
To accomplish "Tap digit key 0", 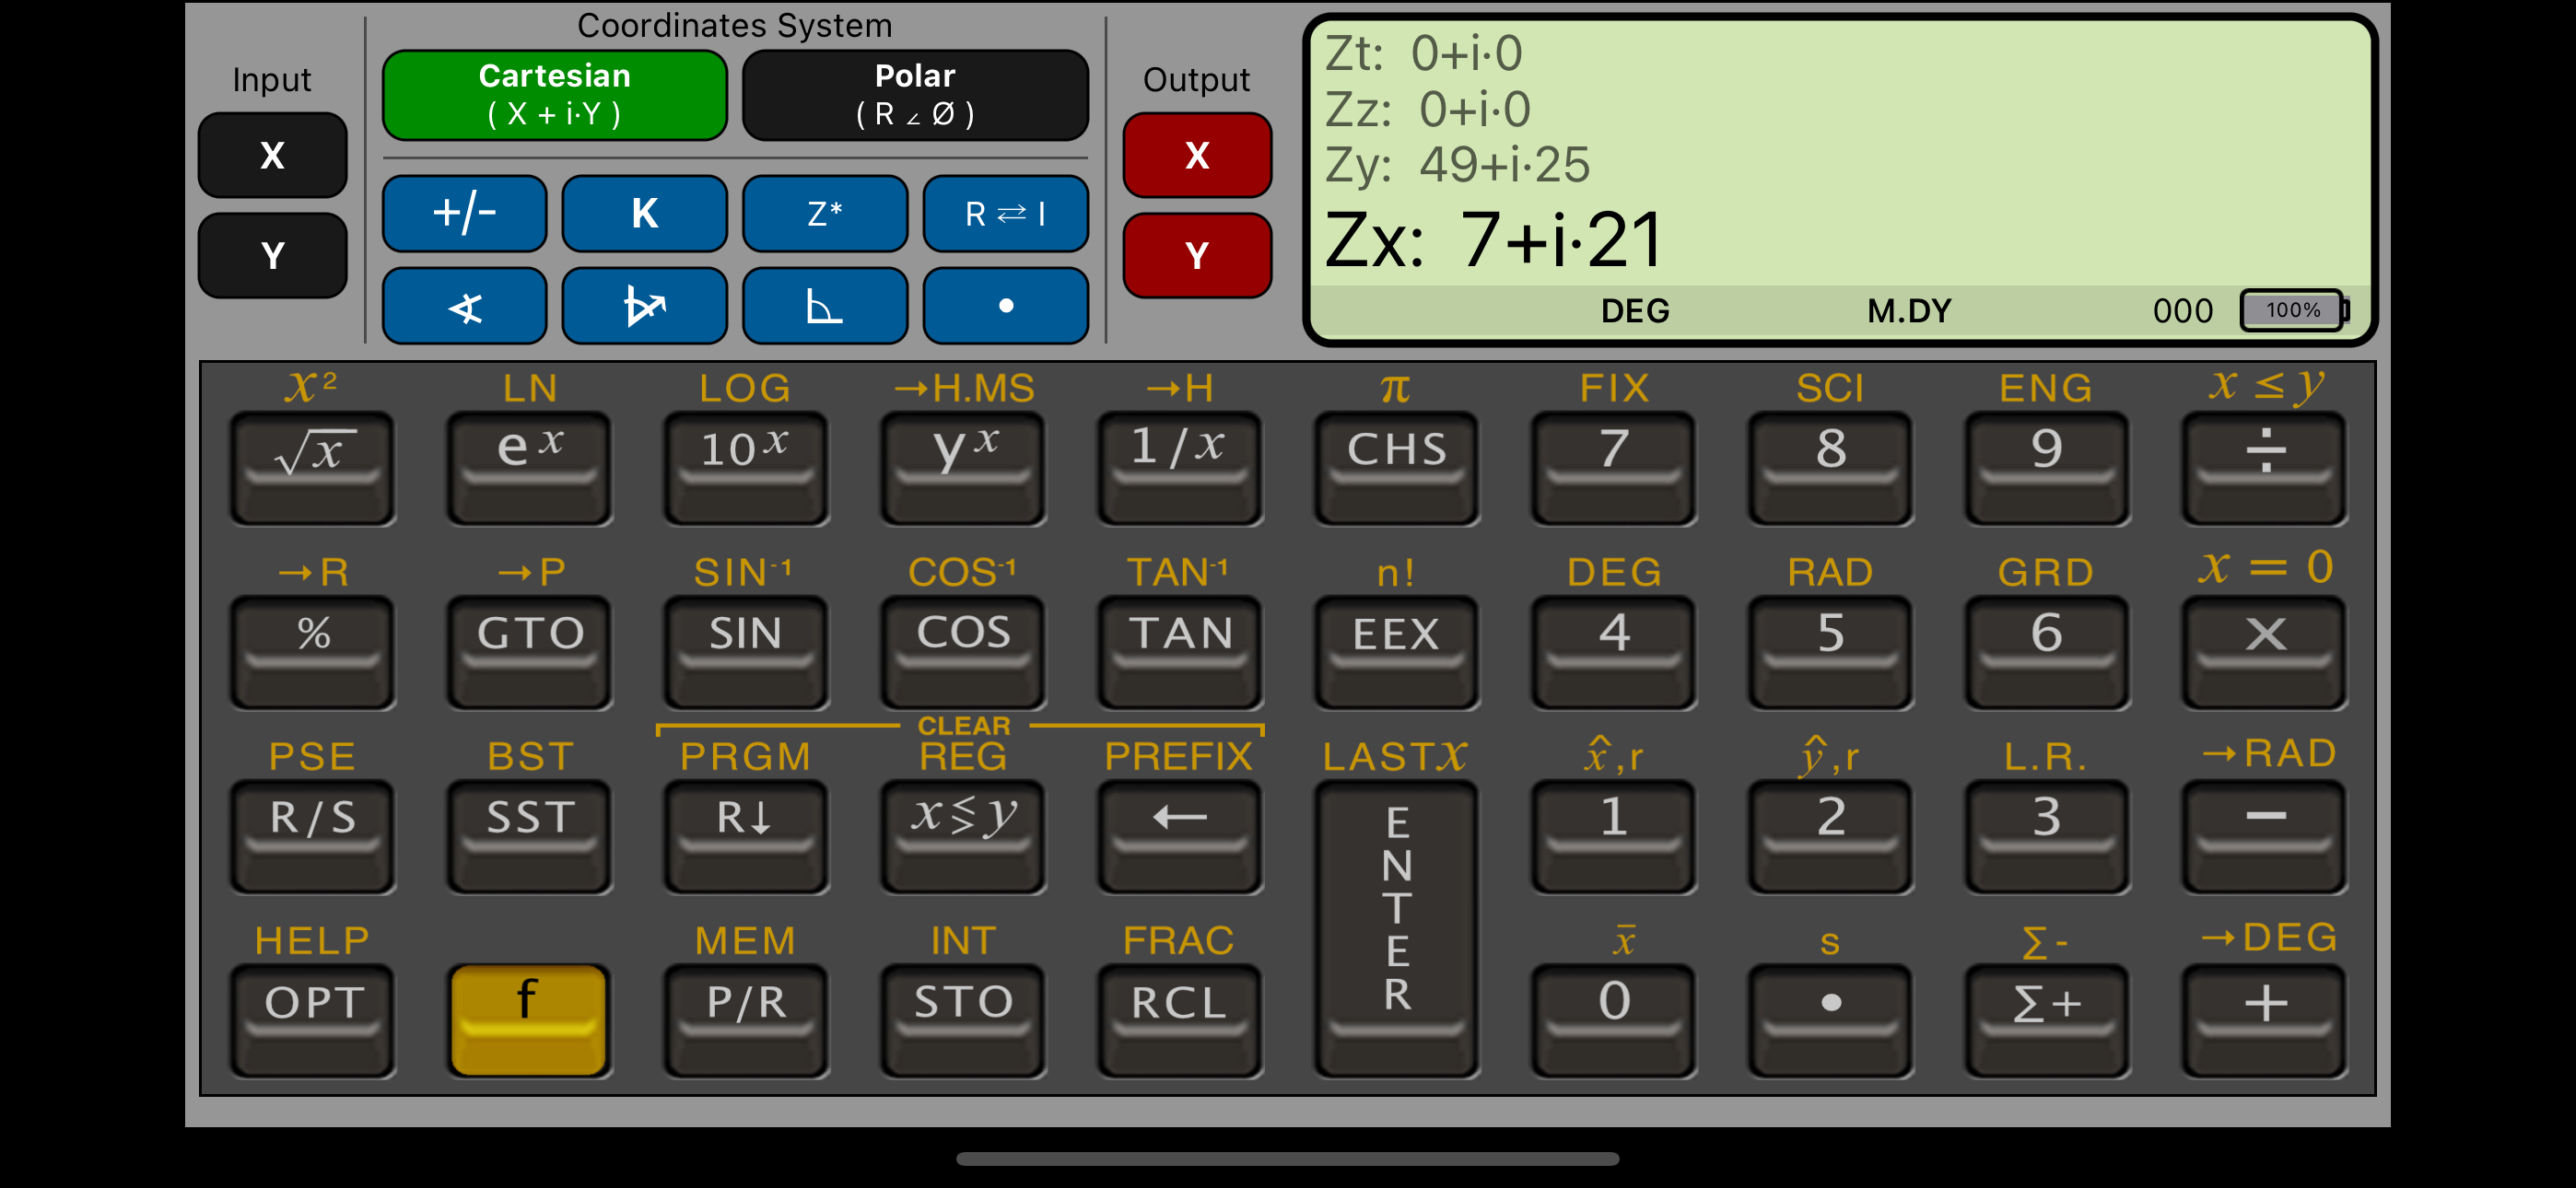I will click(1614, 1021).
